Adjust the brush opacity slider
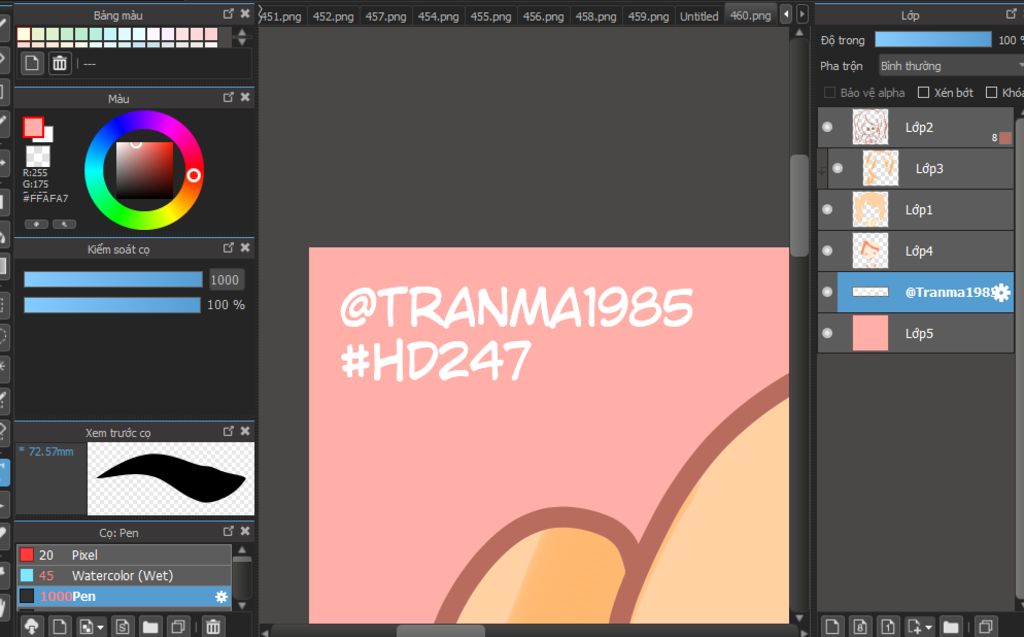 click(x=112, y=305)
